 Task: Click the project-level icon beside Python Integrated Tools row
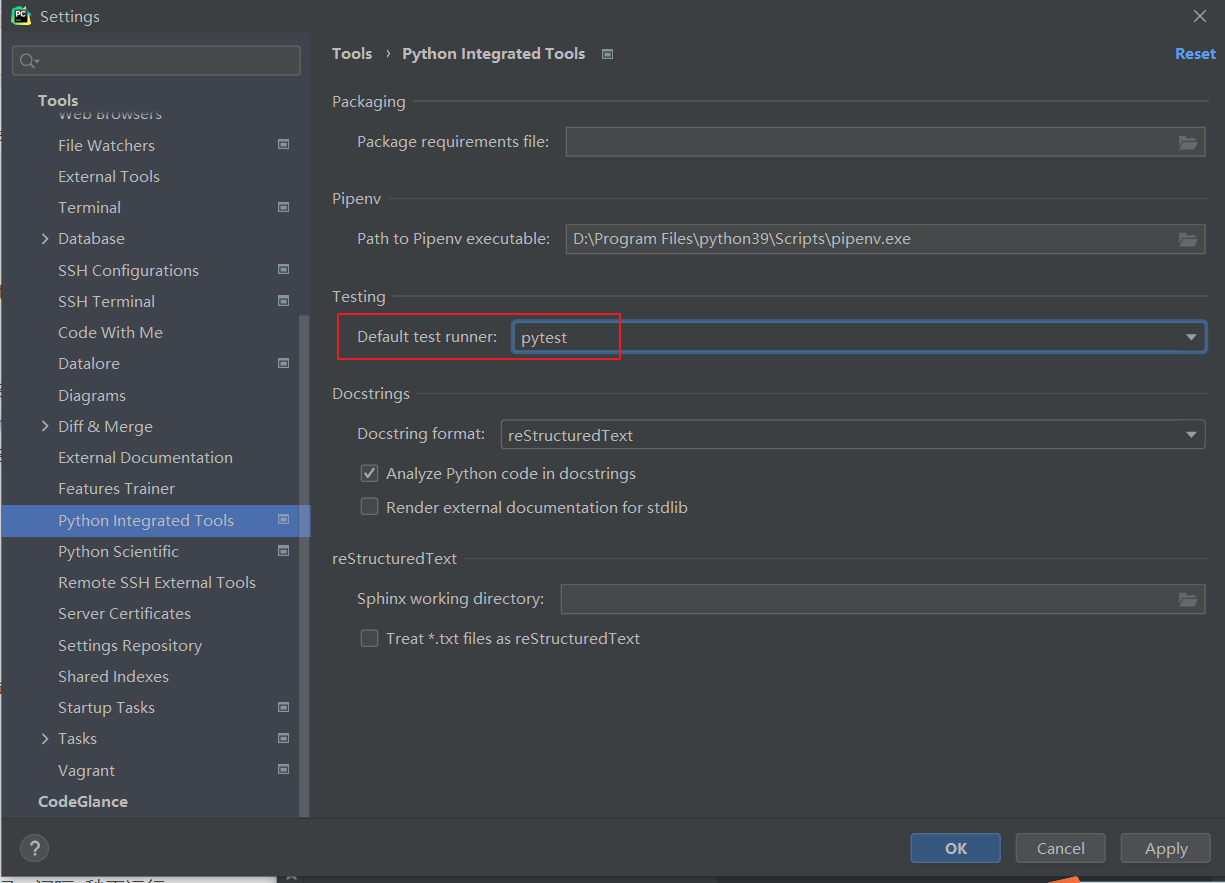pyautogui.click(x=284, y=520)
